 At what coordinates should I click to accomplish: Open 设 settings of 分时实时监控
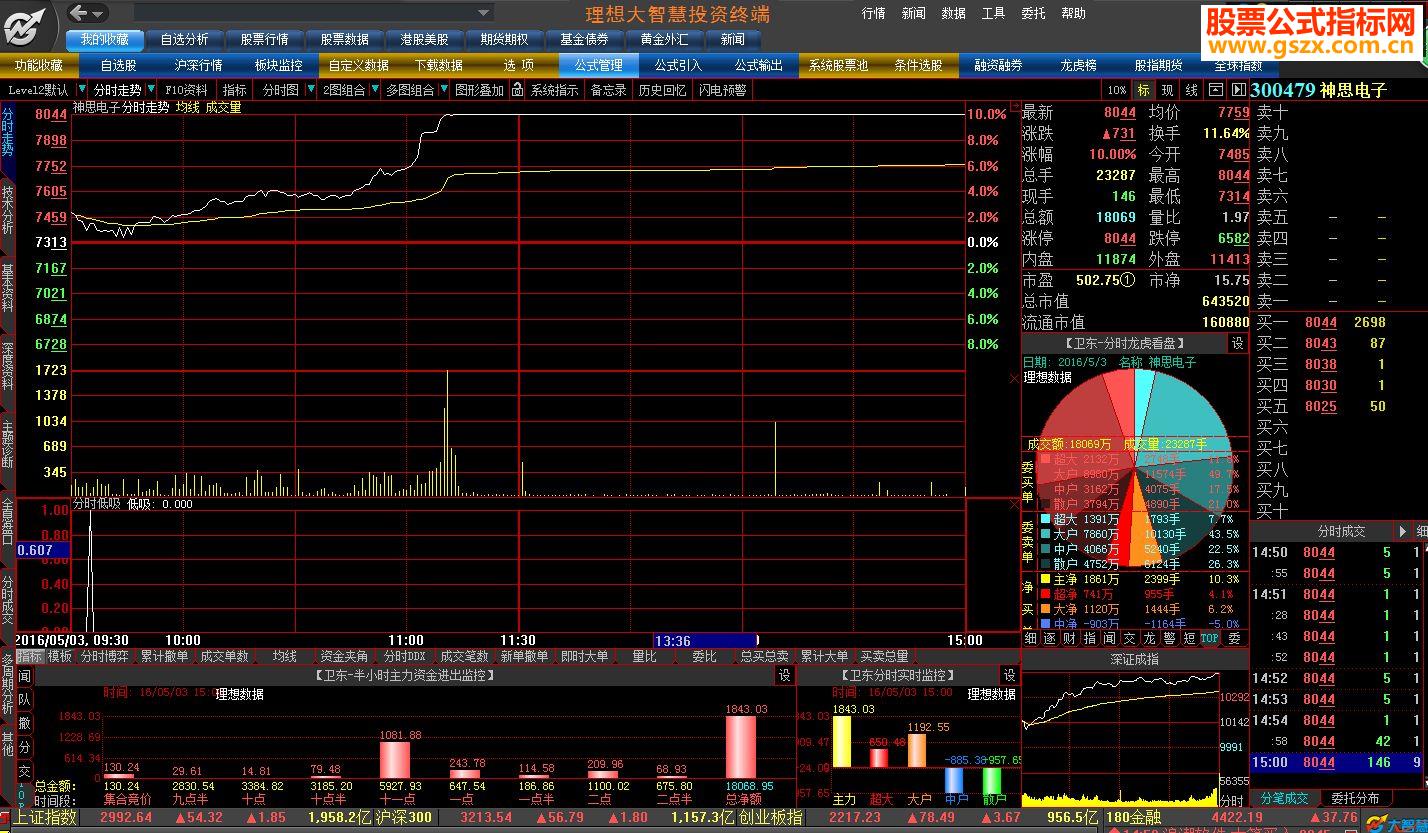pyautogui.click(x=1009, y=675)
